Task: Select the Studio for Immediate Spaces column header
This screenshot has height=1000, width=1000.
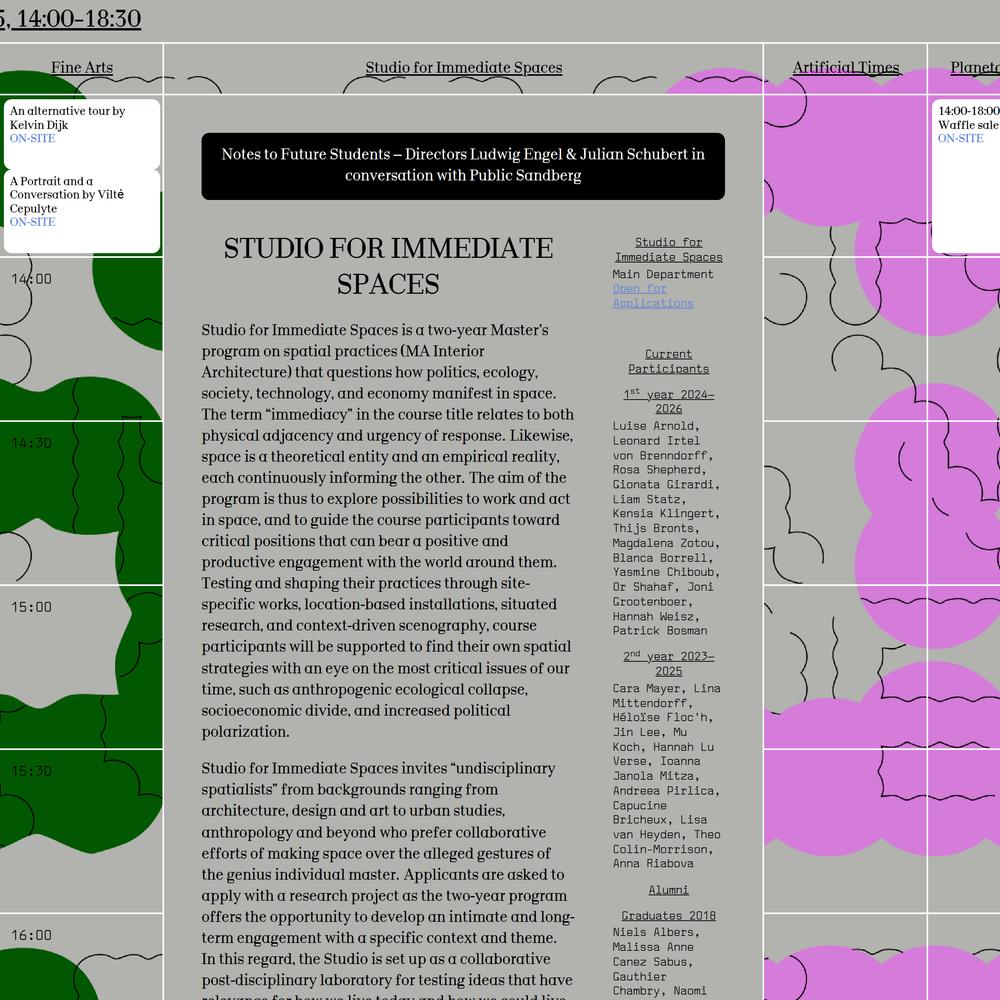Action: [x=463, y=68]
